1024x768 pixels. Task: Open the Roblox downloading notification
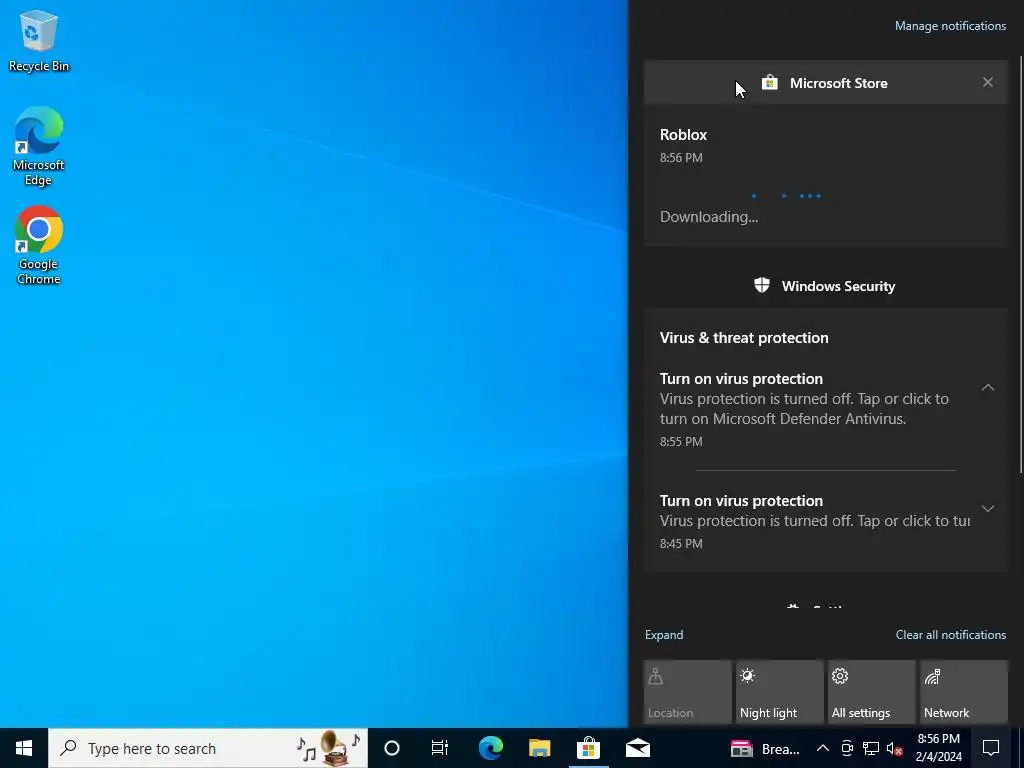(x=825, y=176)
